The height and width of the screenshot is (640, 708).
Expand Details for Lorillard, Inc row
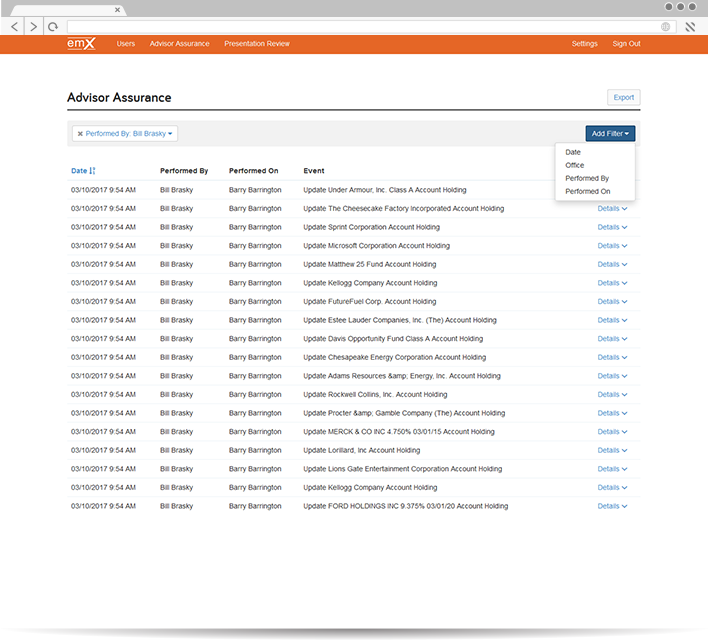tap(612, 450)
